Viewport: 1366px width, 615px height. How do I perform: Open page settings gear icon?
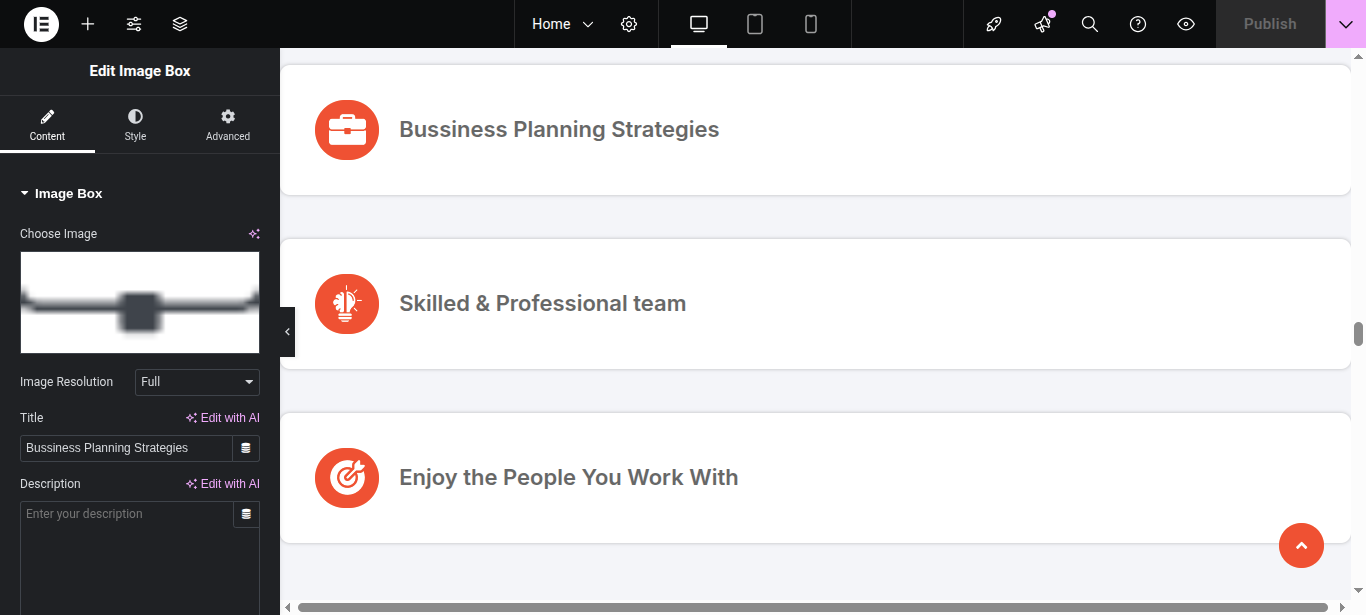pos(629,24)
